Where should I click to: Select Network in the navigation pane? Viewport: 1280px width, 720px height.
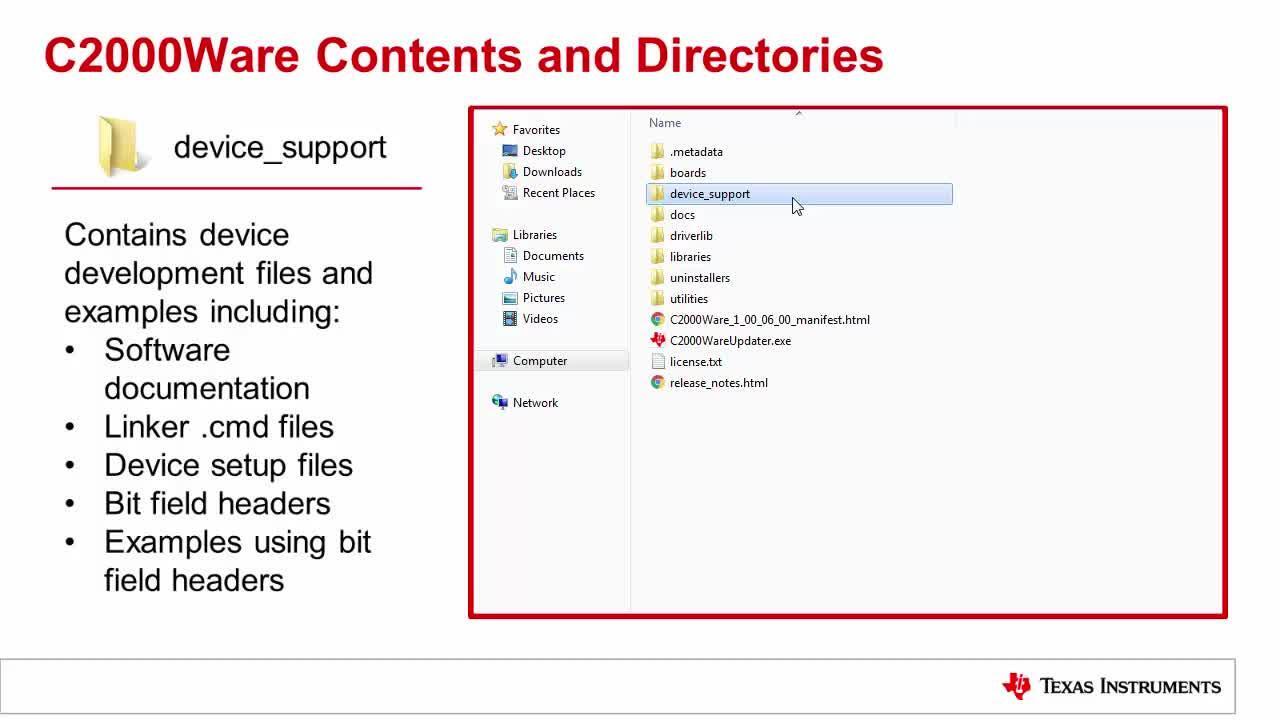click(535, 403)
